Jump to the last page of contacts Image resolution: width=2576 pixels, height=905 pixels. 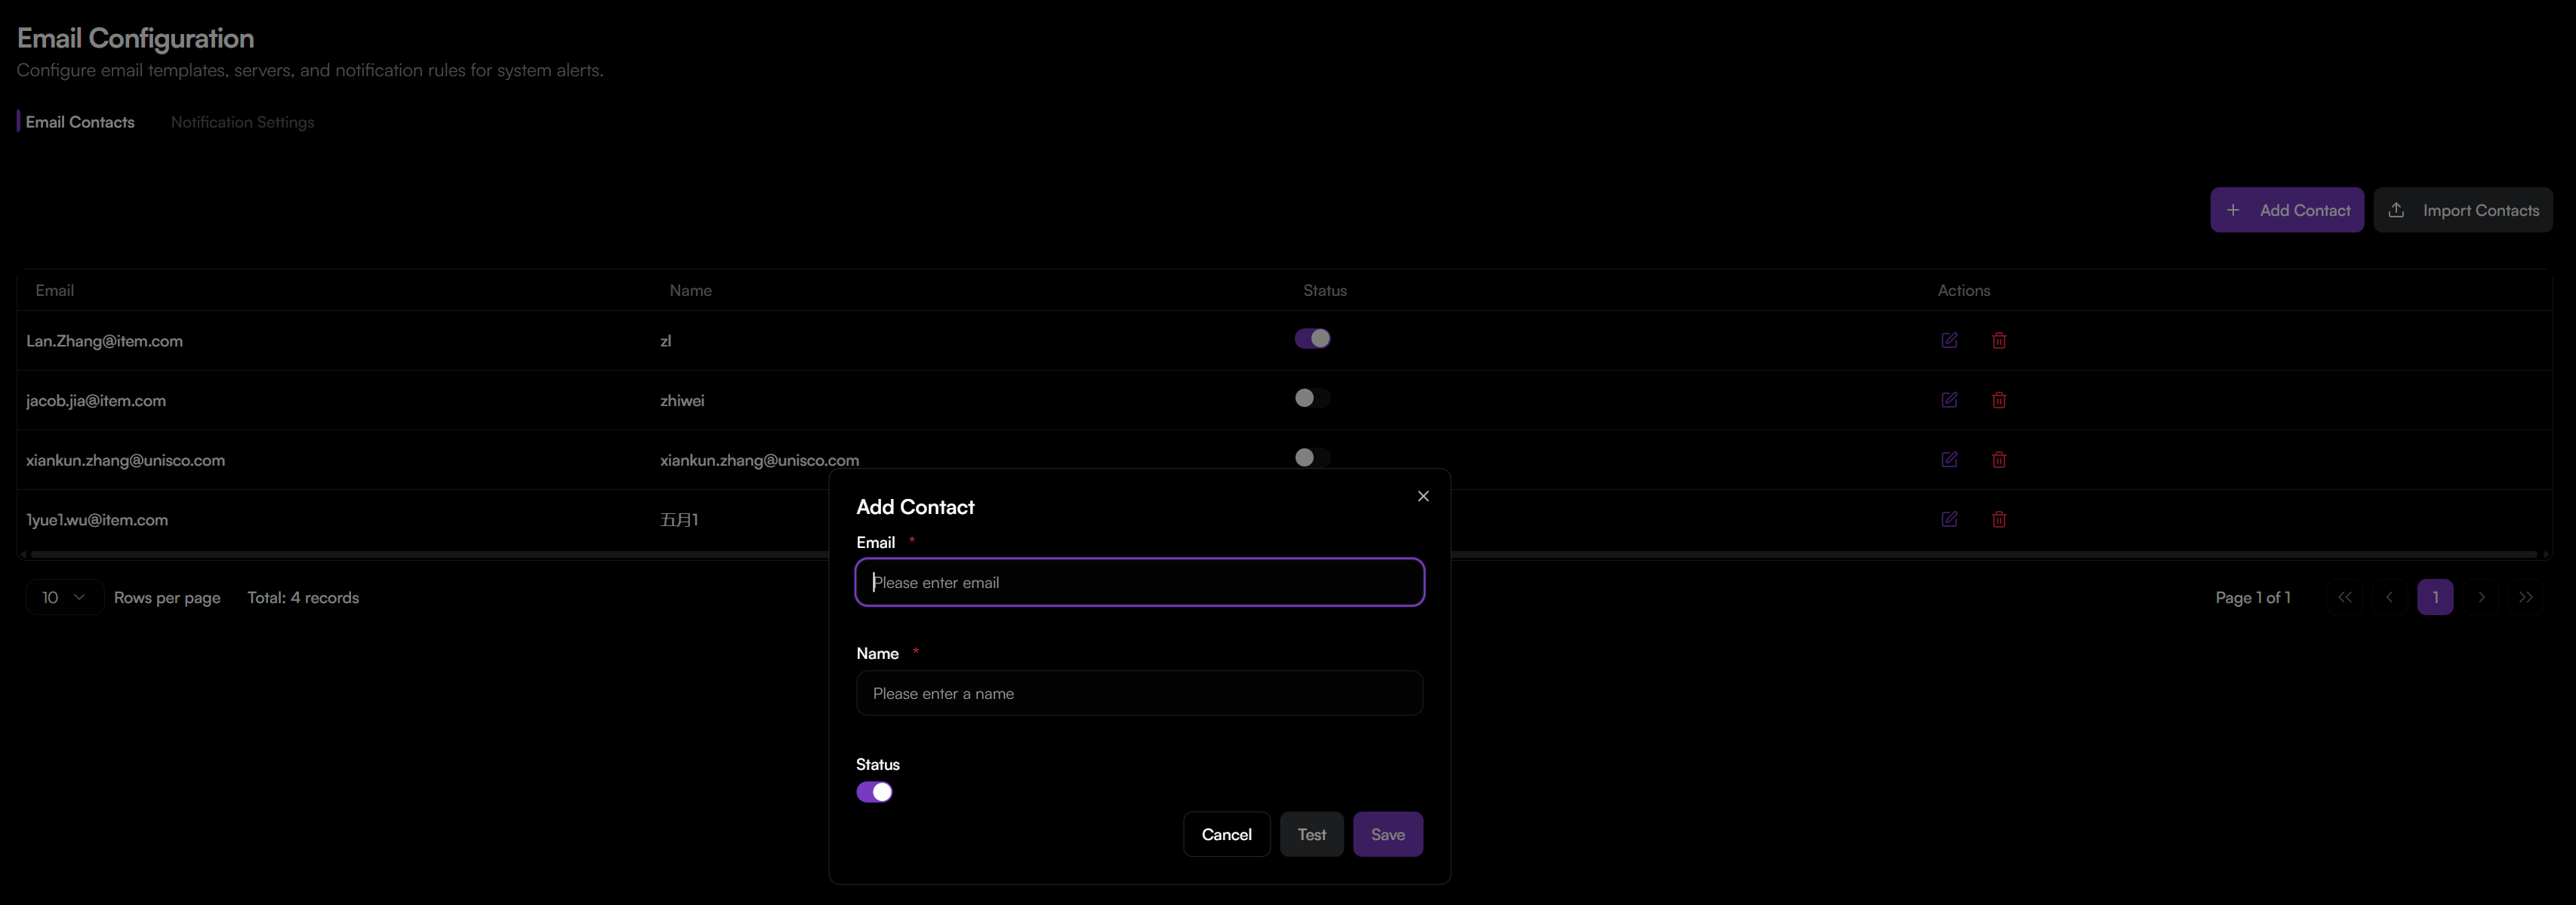[x=2526, y=597]
